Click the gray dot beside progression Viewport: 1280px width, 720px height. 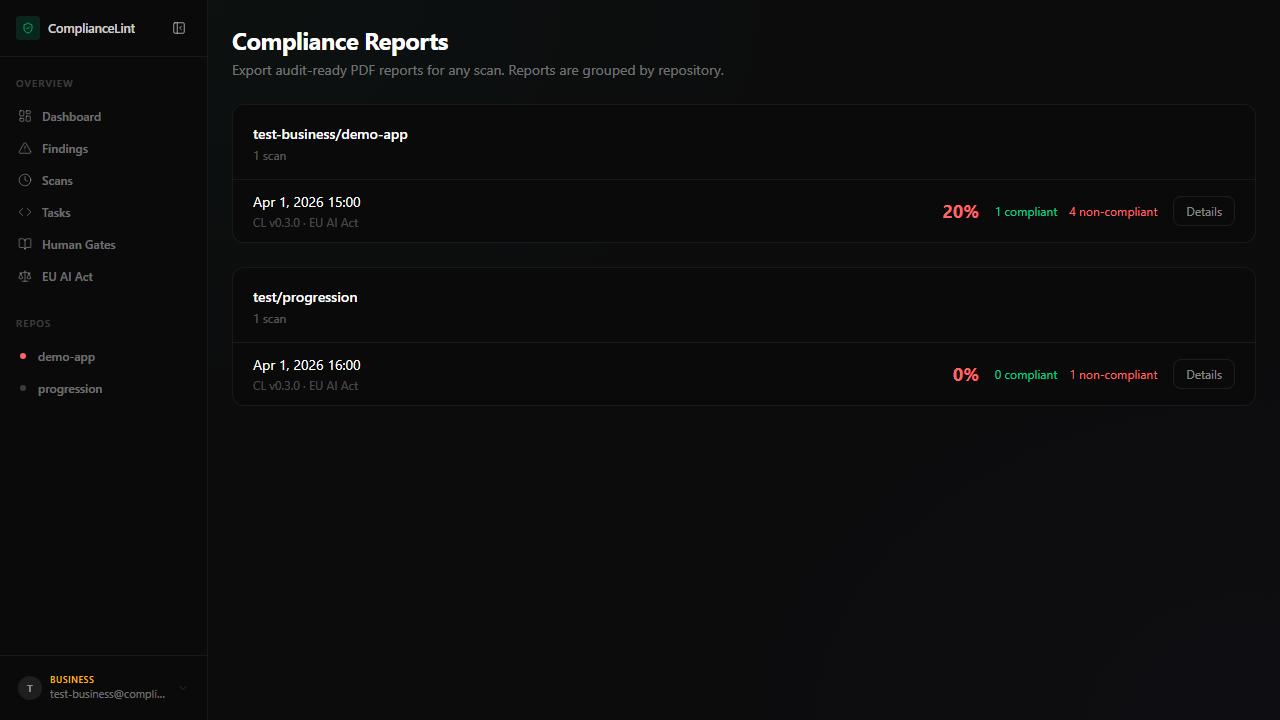(x=23, y=389)
